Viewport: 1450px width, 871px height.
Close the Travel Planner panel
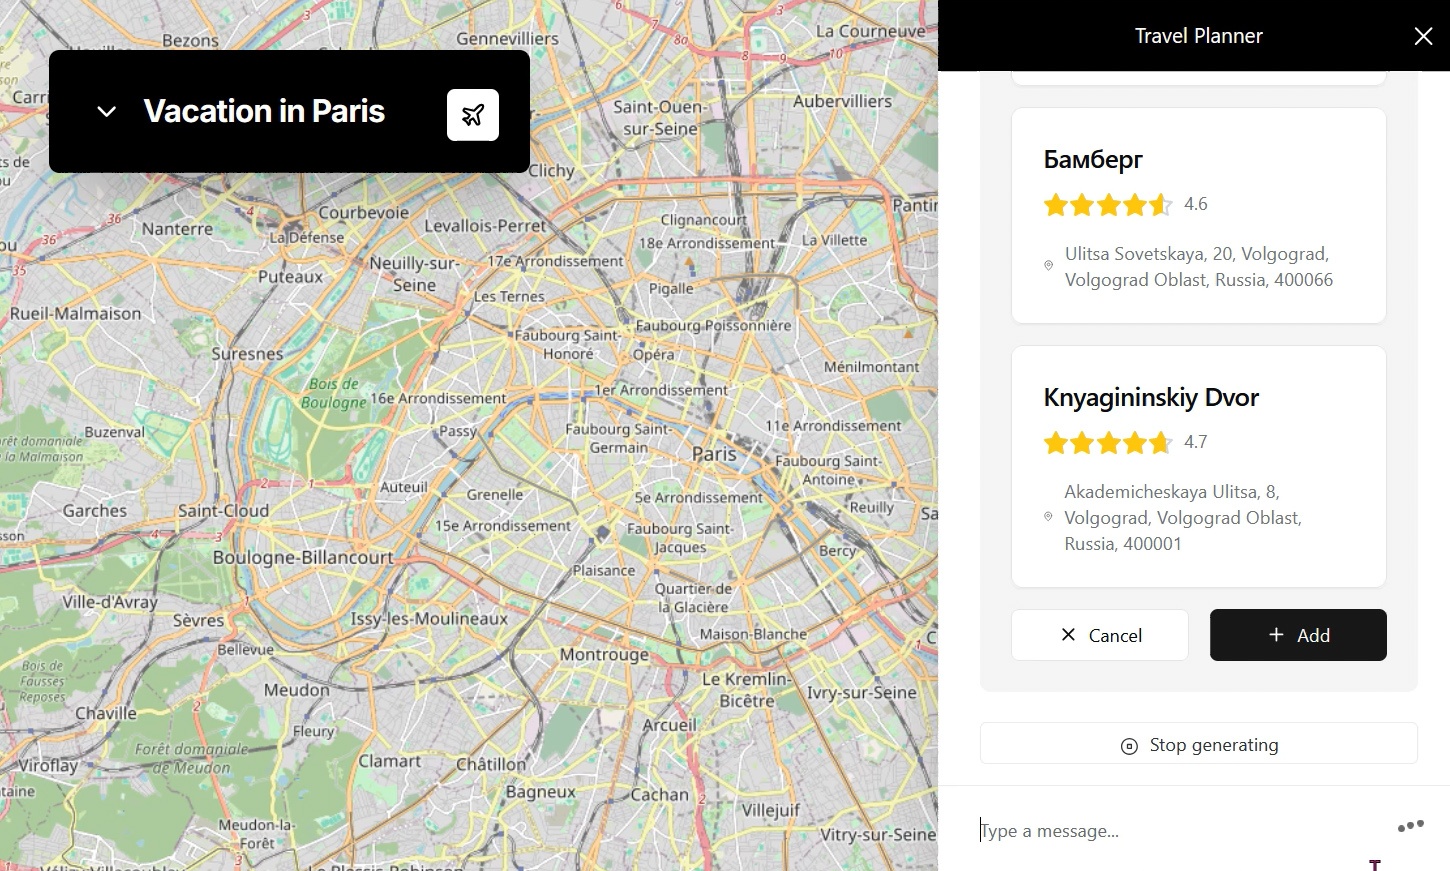pos(1423,36)
